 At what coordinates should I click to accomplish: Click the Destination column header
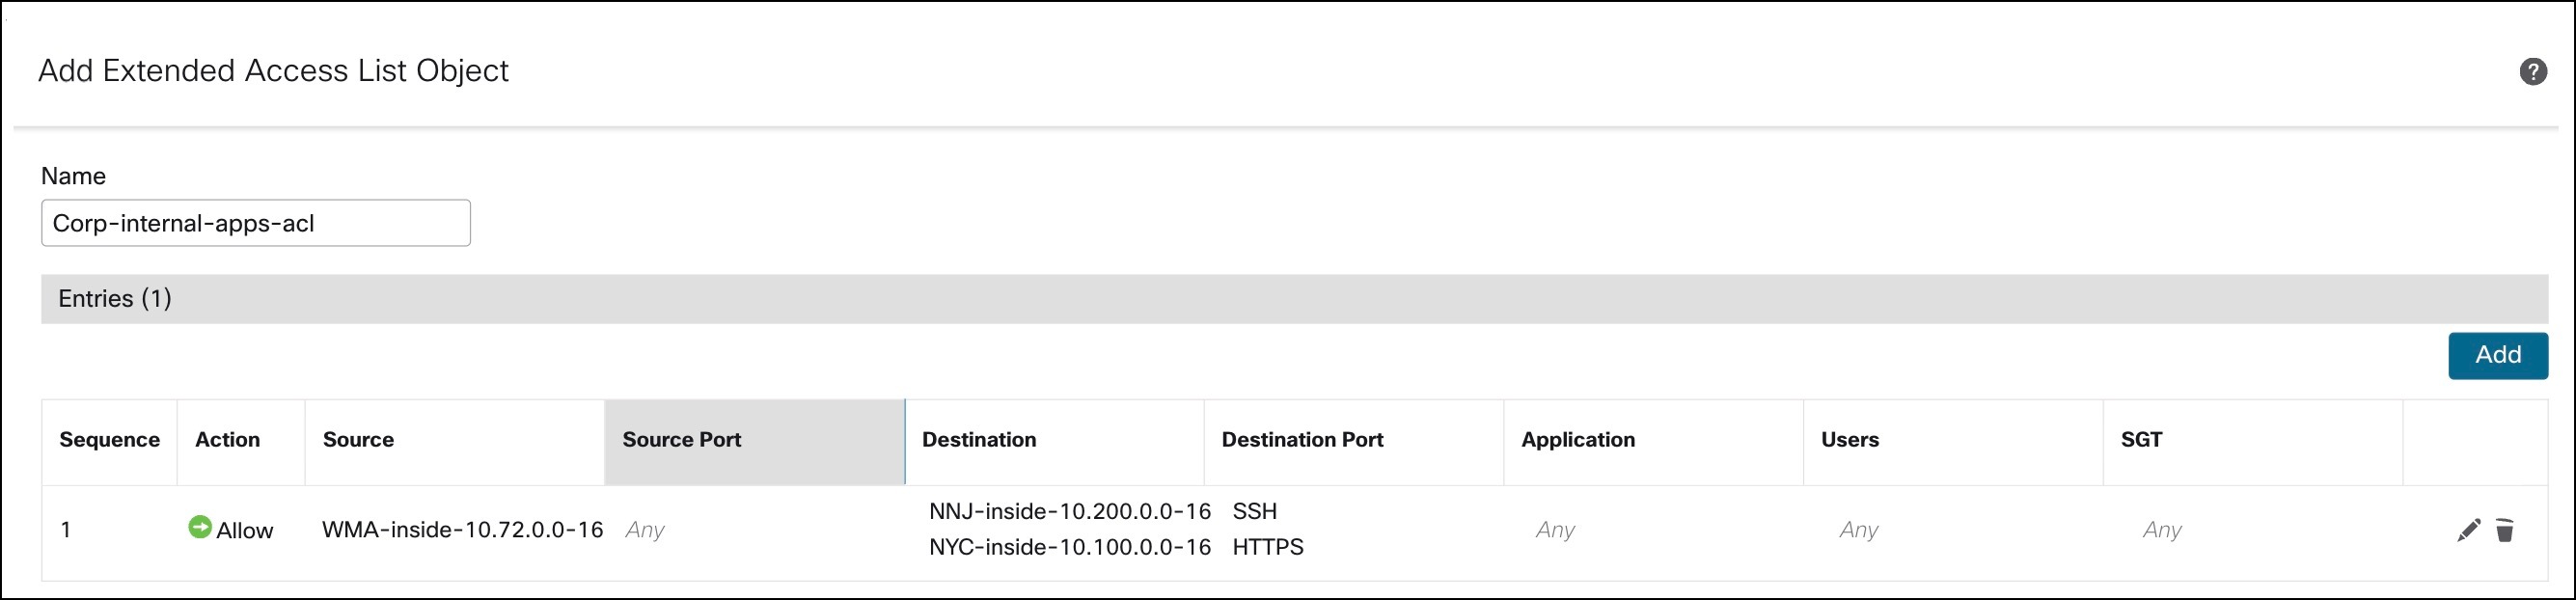978,440
